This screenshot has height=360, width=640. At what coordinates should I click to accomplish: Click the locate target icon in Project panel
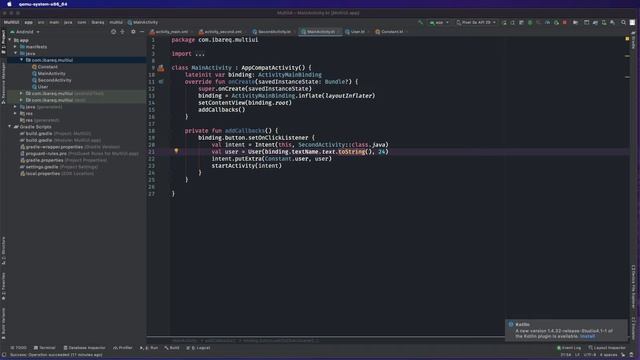(113, 32)
